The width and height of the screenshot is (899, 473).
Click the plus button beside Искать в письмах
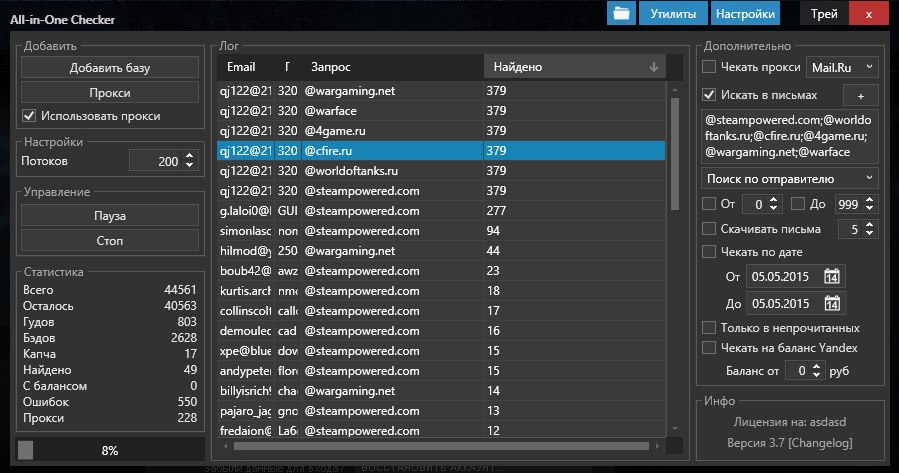pos(861,96)
